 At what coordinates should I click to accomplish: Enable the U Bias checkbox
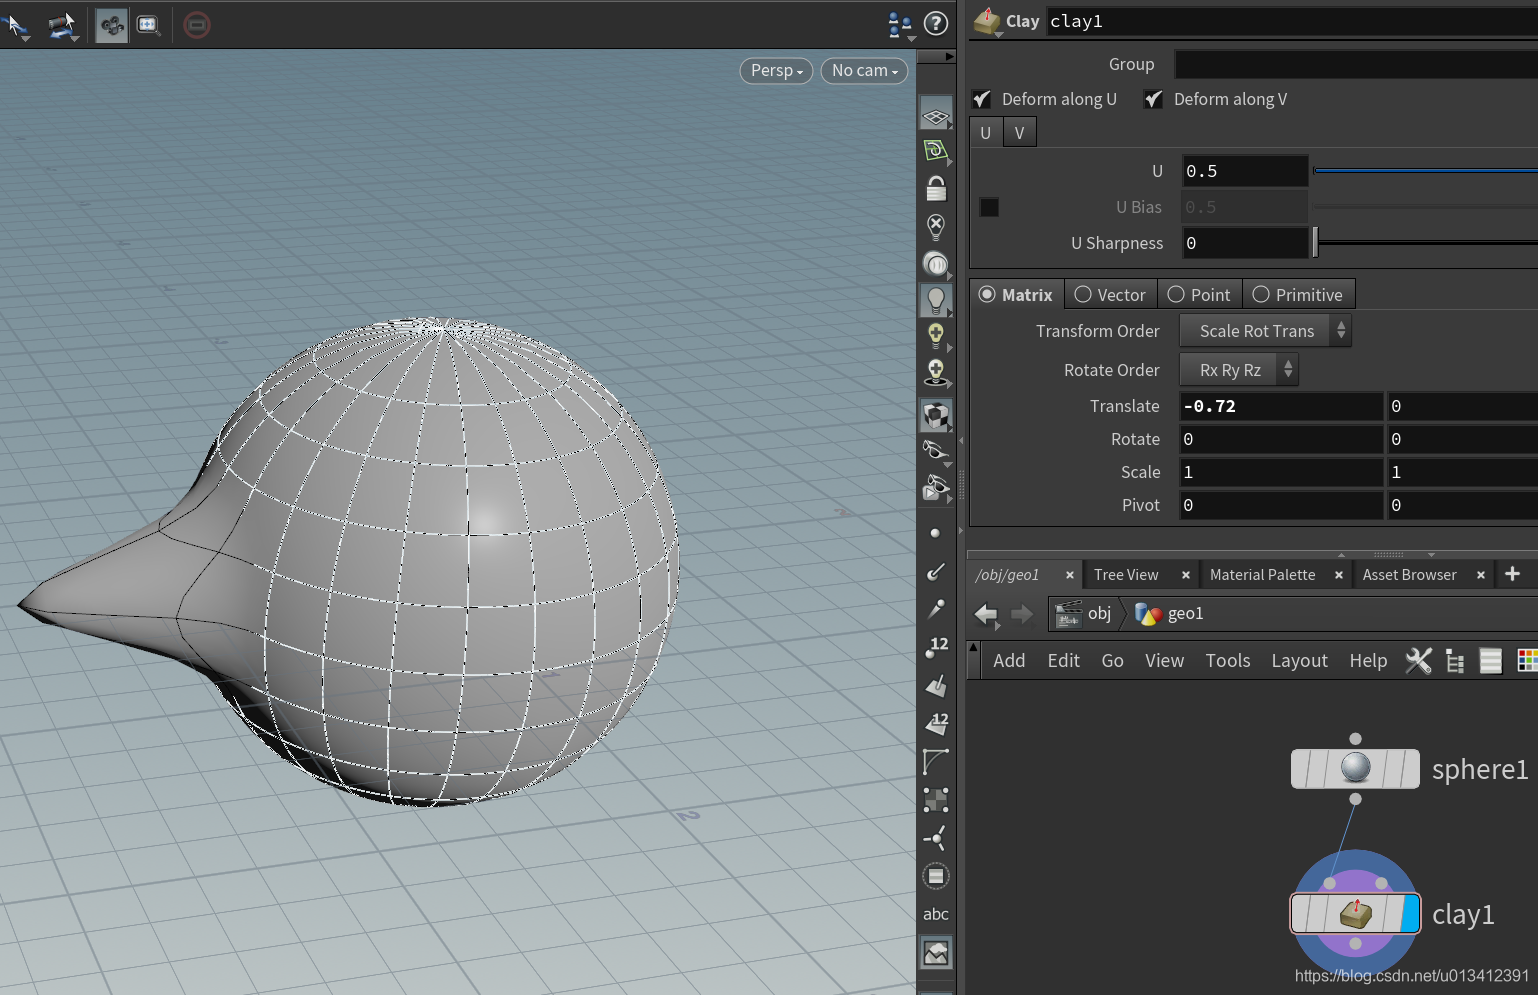[x=989, y=207]
